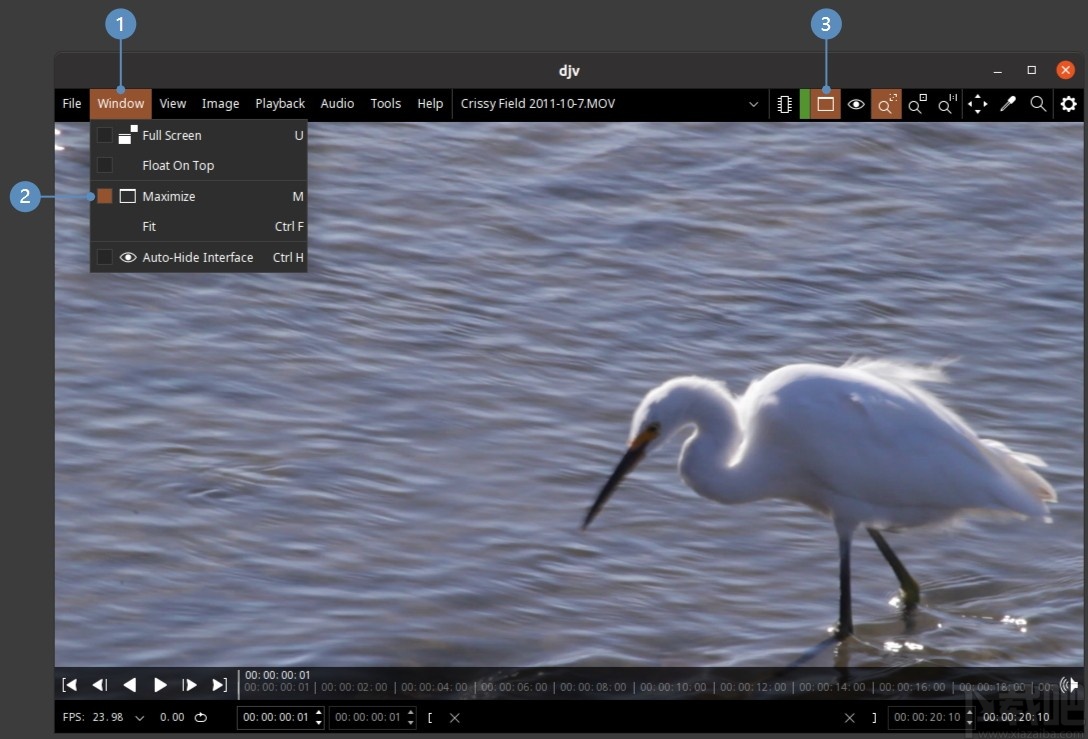Open the settings gear in toolbar
The width and height of the screenshot is (1088, 739).
click(x=1068, y=104)
